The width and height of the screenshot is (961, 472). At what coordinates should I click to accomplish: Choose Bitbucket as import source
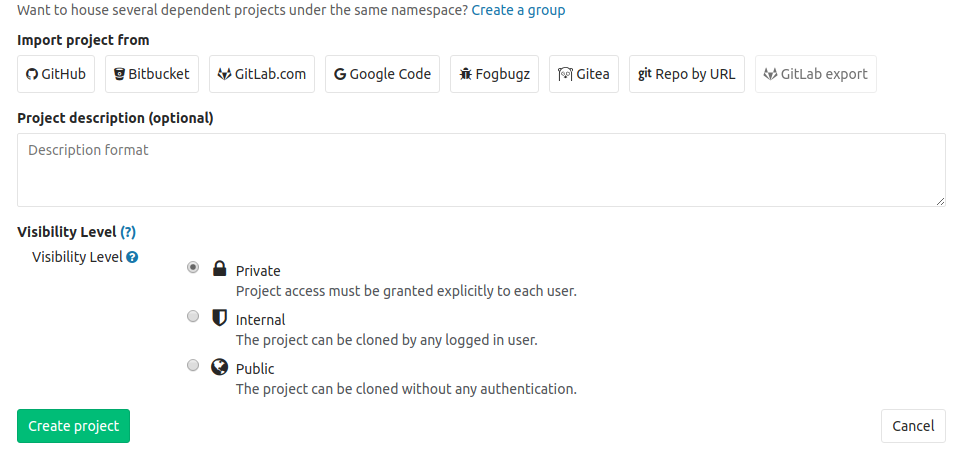152,74
